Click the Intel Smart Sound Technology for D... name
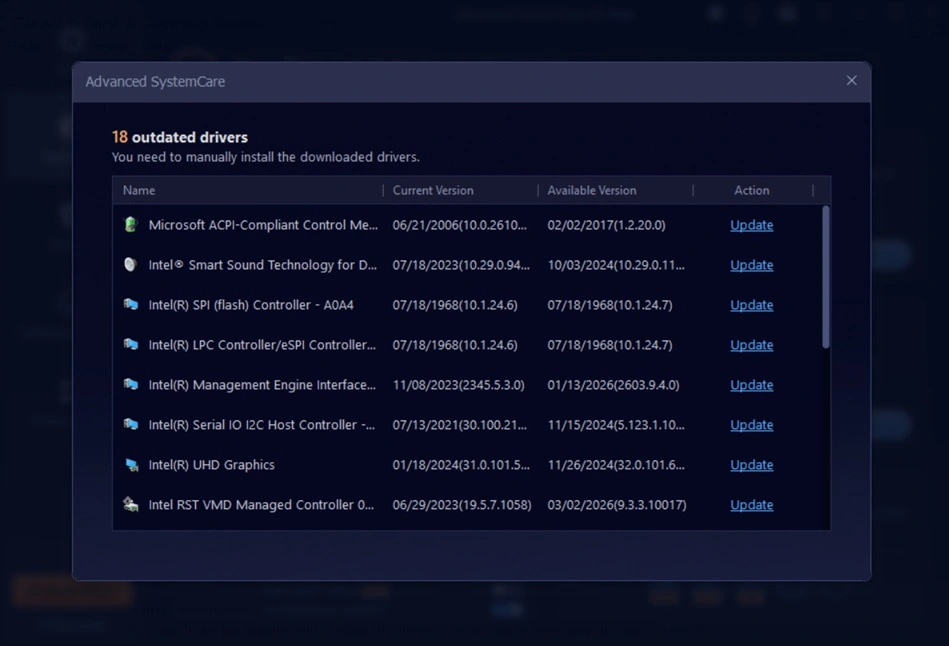Viewport: 949px width, 646px height. pyautogui.click(x=263, y=265)
